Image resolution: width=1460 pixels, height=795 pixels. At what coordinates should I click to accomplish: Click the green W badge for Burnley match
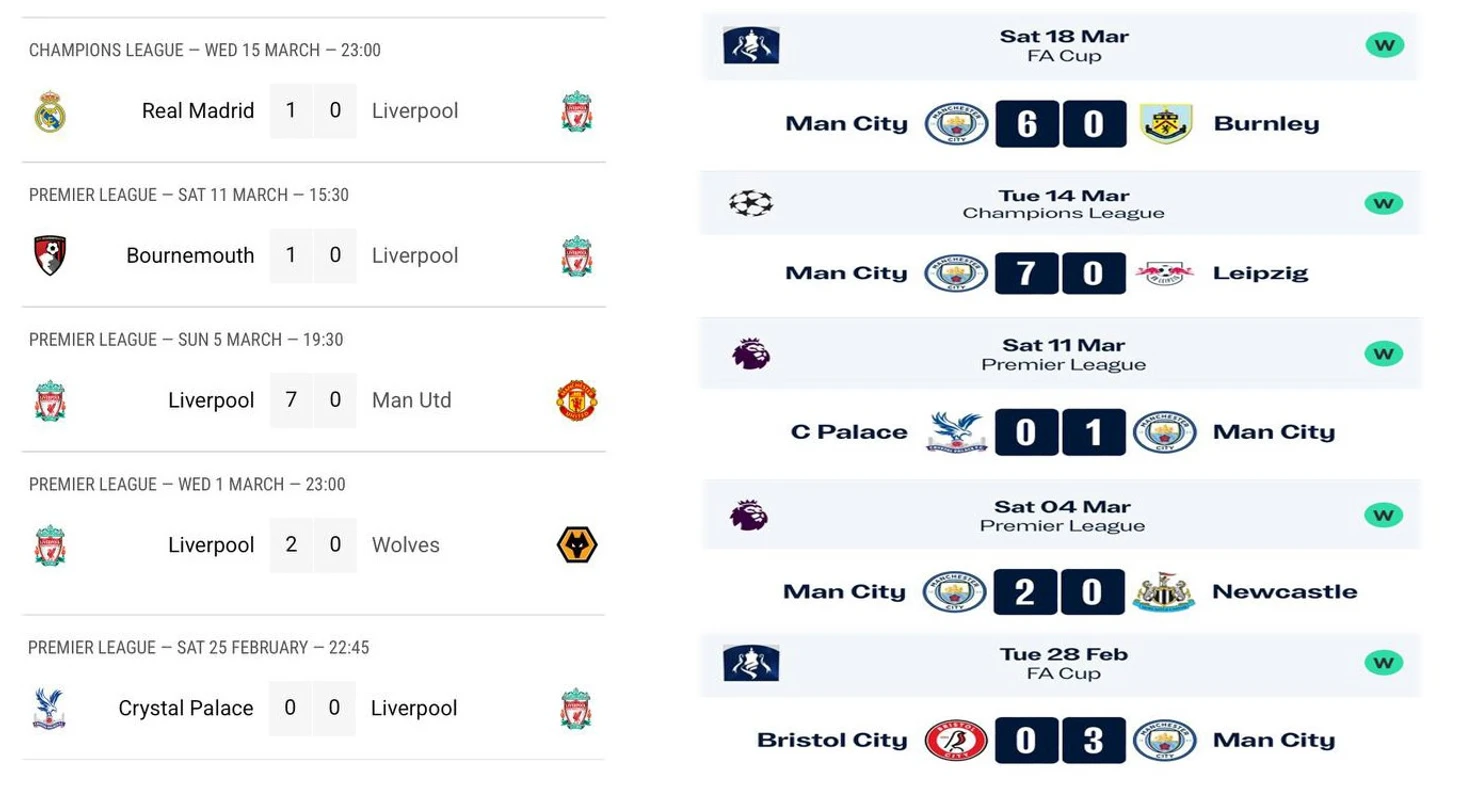pyautogui.click(x=1384, y=45)
